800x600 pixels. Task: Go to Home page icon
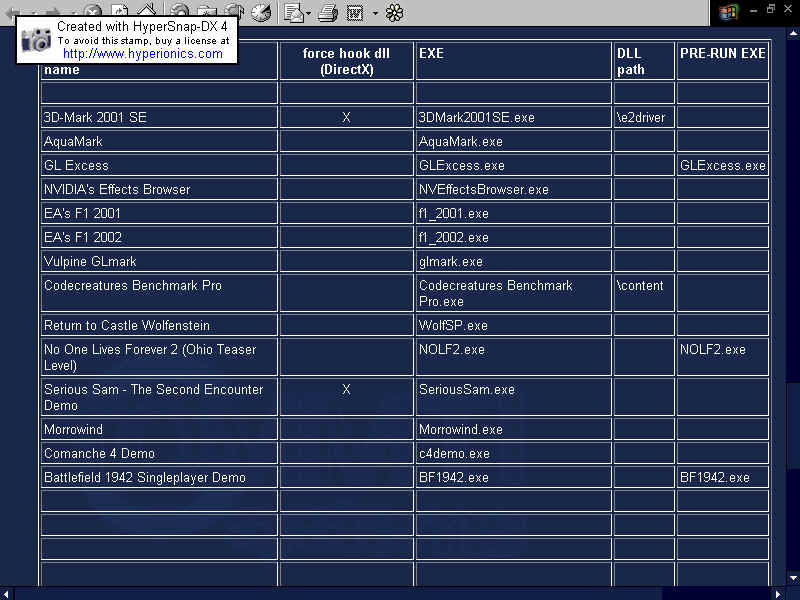pos(146,11)
